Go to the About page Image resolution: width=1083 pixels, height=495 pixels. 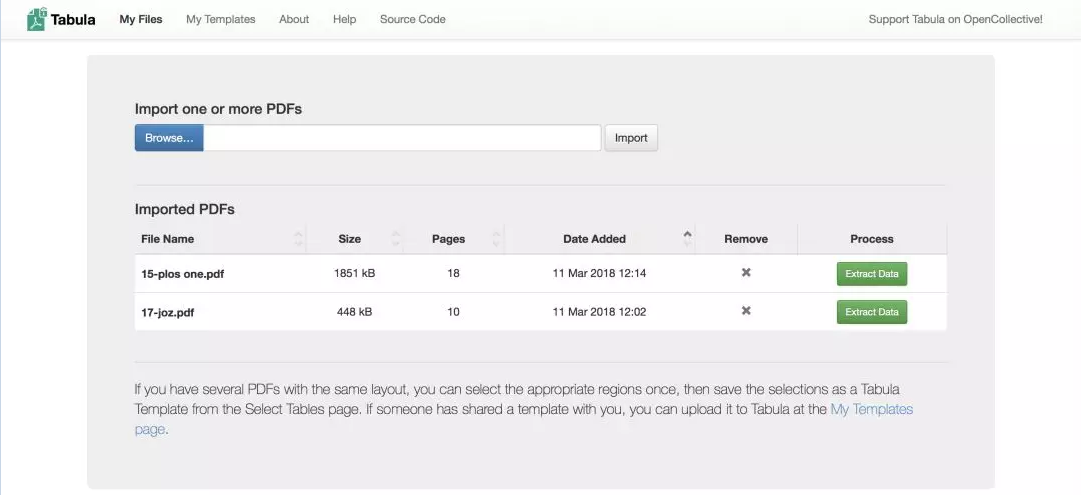pos(294,19)
